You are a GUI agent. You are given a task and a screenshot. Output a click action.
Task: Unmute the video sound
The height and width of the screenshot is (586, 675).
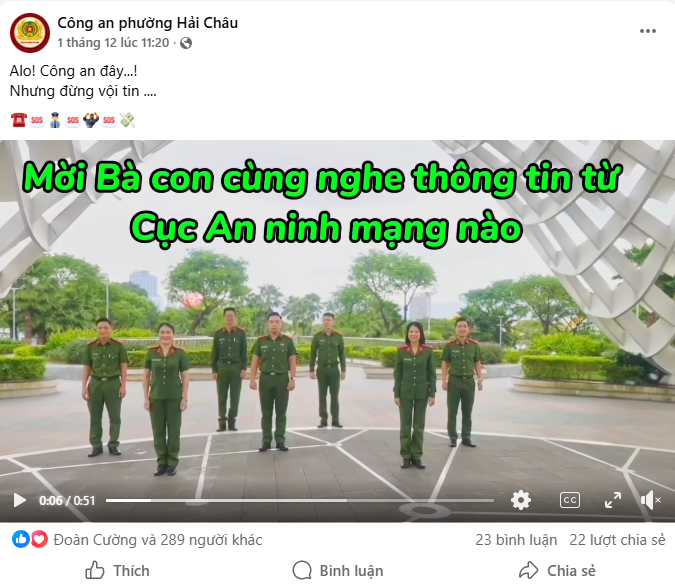click(650, 500)
